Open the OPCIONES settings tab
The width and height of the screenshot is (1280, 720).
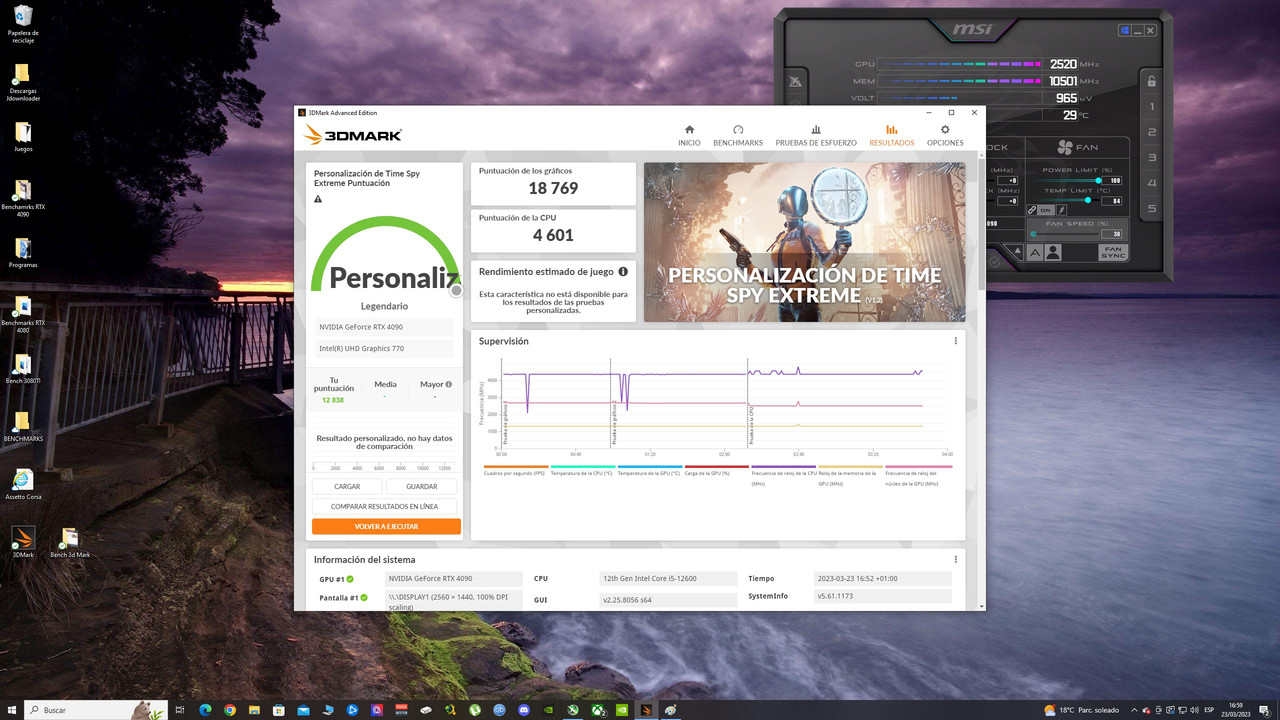pos(945,136)
